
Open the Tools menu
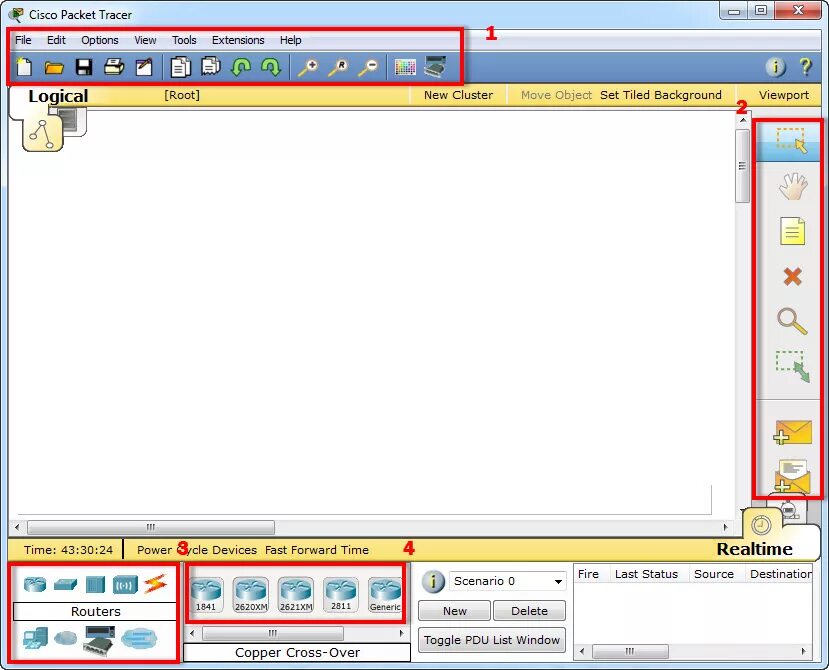tap(184, 40)
